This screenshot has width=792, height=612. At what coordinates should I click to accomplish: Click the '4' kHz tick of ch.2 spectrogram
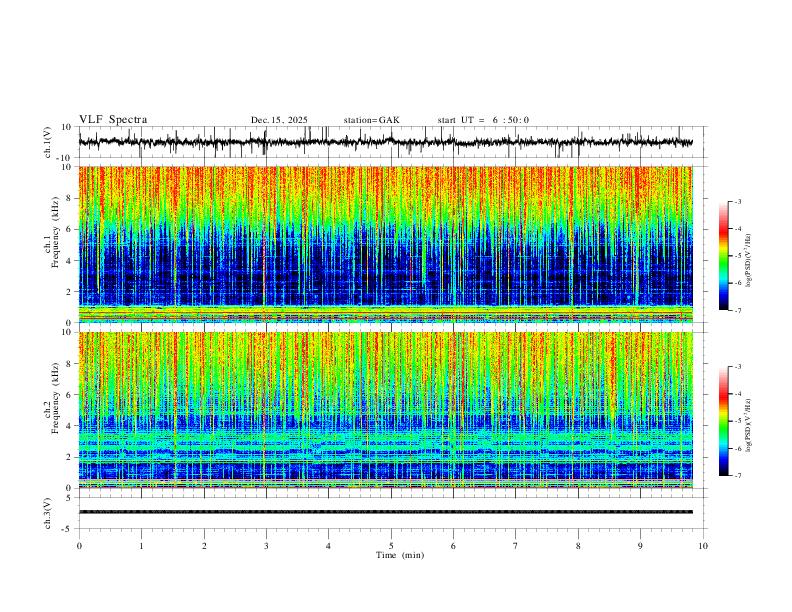(x=69, y=426)
